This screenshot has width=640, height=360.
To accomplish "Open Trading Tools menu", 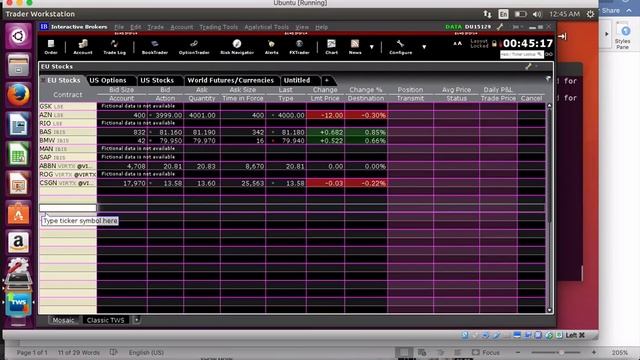I will tap(218, 27).
